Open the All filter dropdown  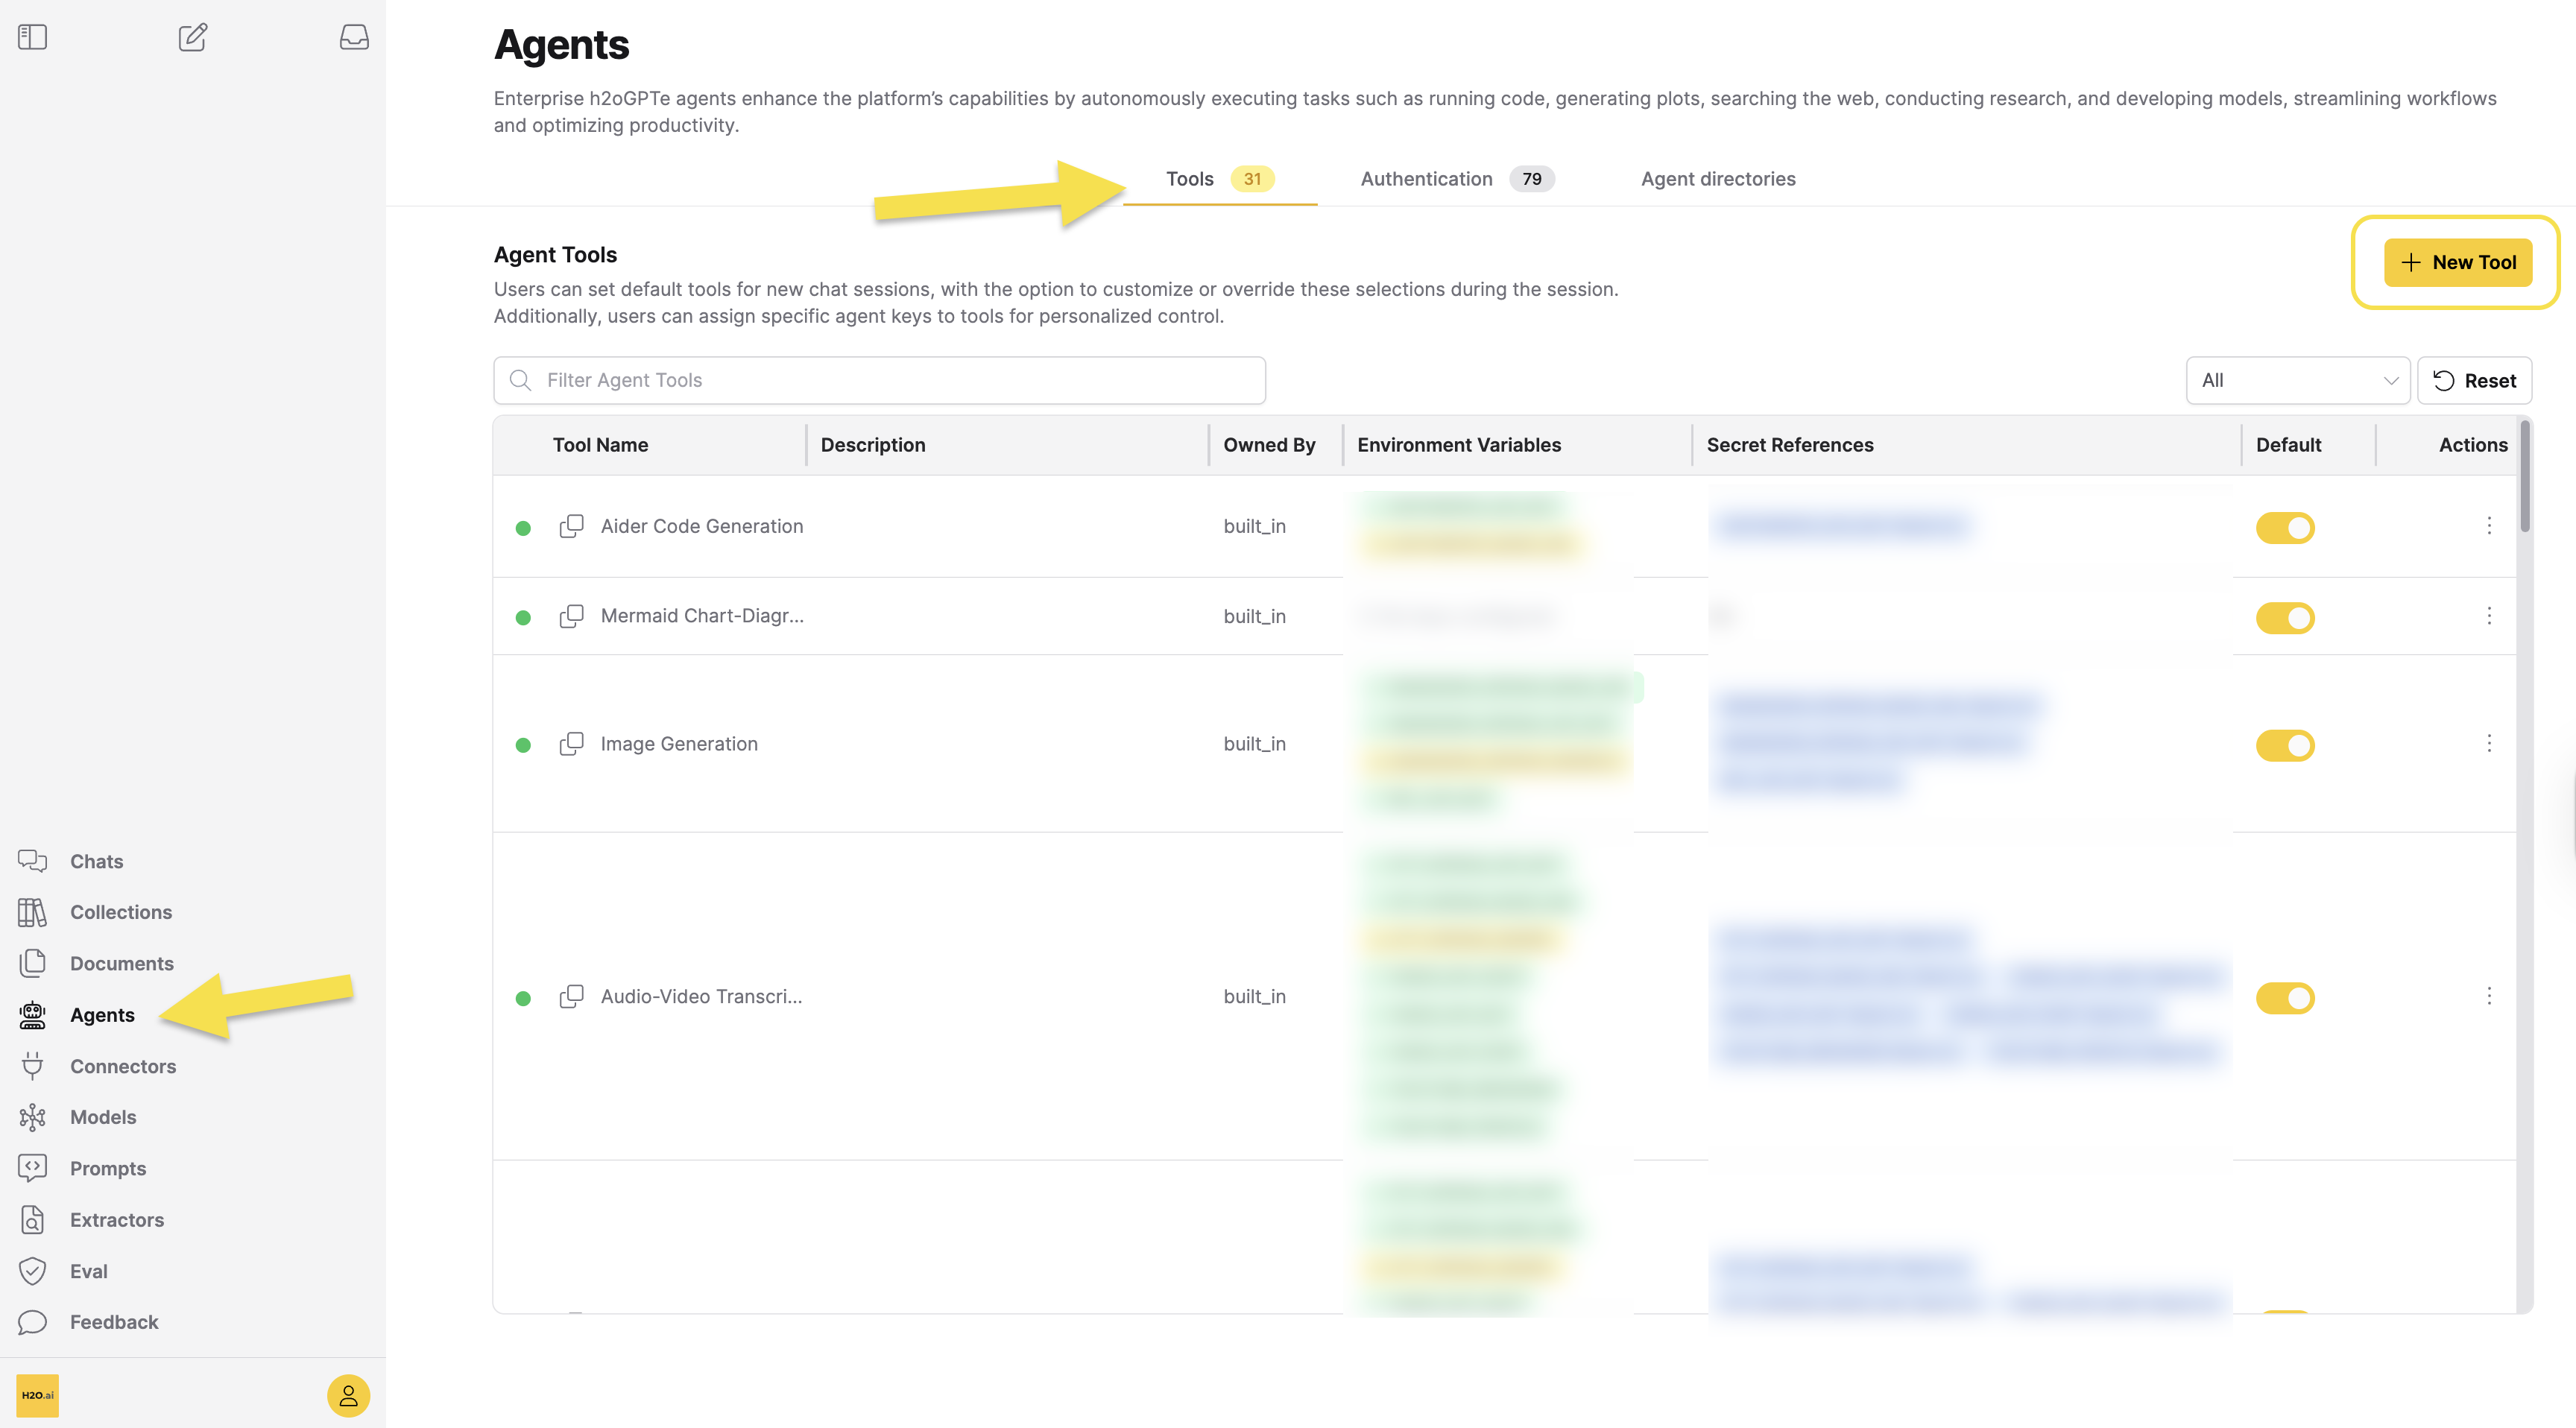(2297, 380)
